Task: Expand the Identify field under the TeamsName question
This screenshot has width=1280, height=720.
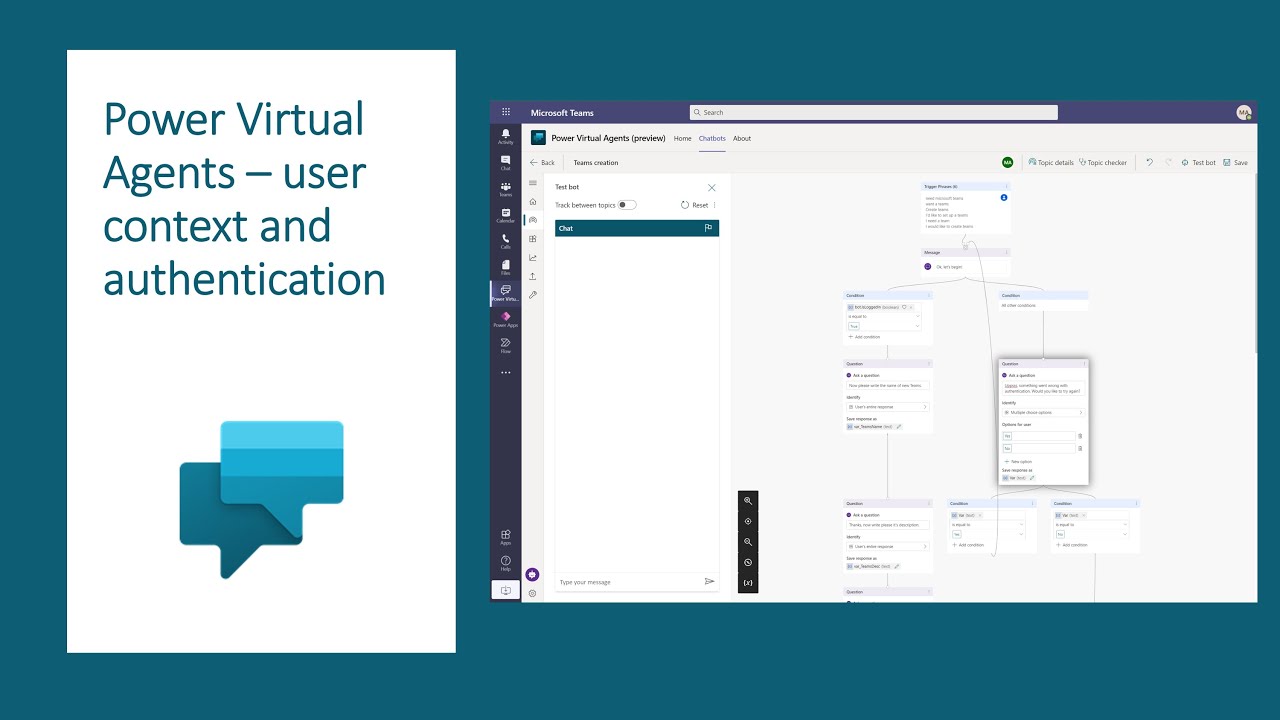Action: pos(887,407)
